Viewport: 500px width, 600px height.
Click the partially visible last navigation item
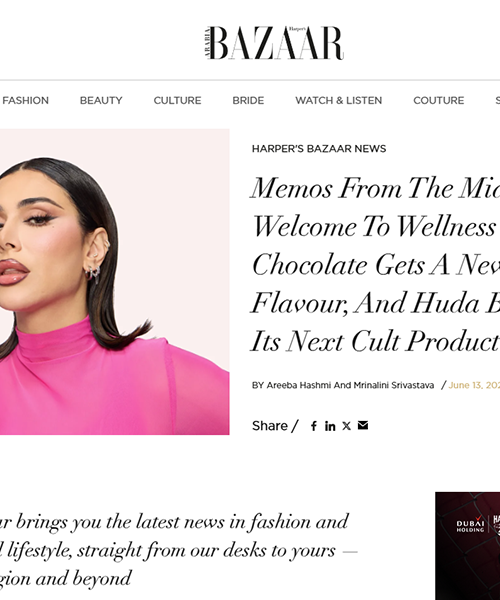(x=497, y=100)
